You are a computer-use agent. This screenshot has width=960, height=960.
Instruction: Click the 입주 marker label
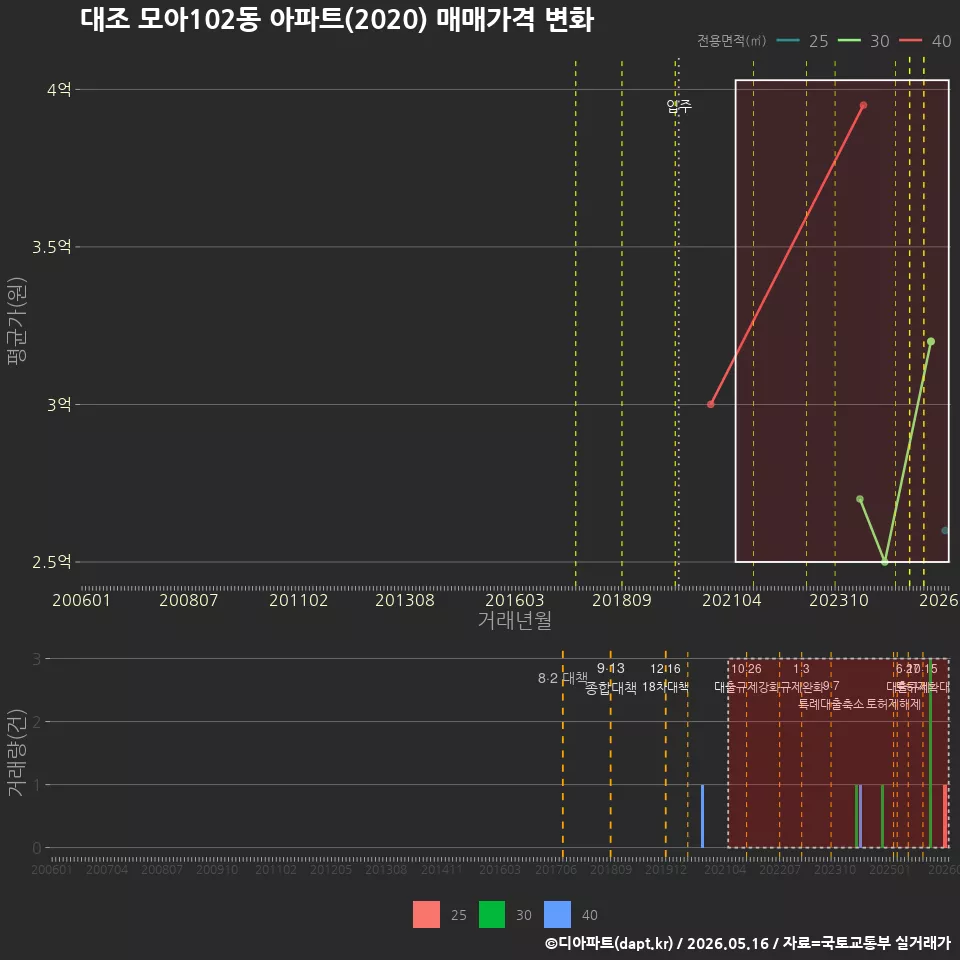click(x=679, y=107)
